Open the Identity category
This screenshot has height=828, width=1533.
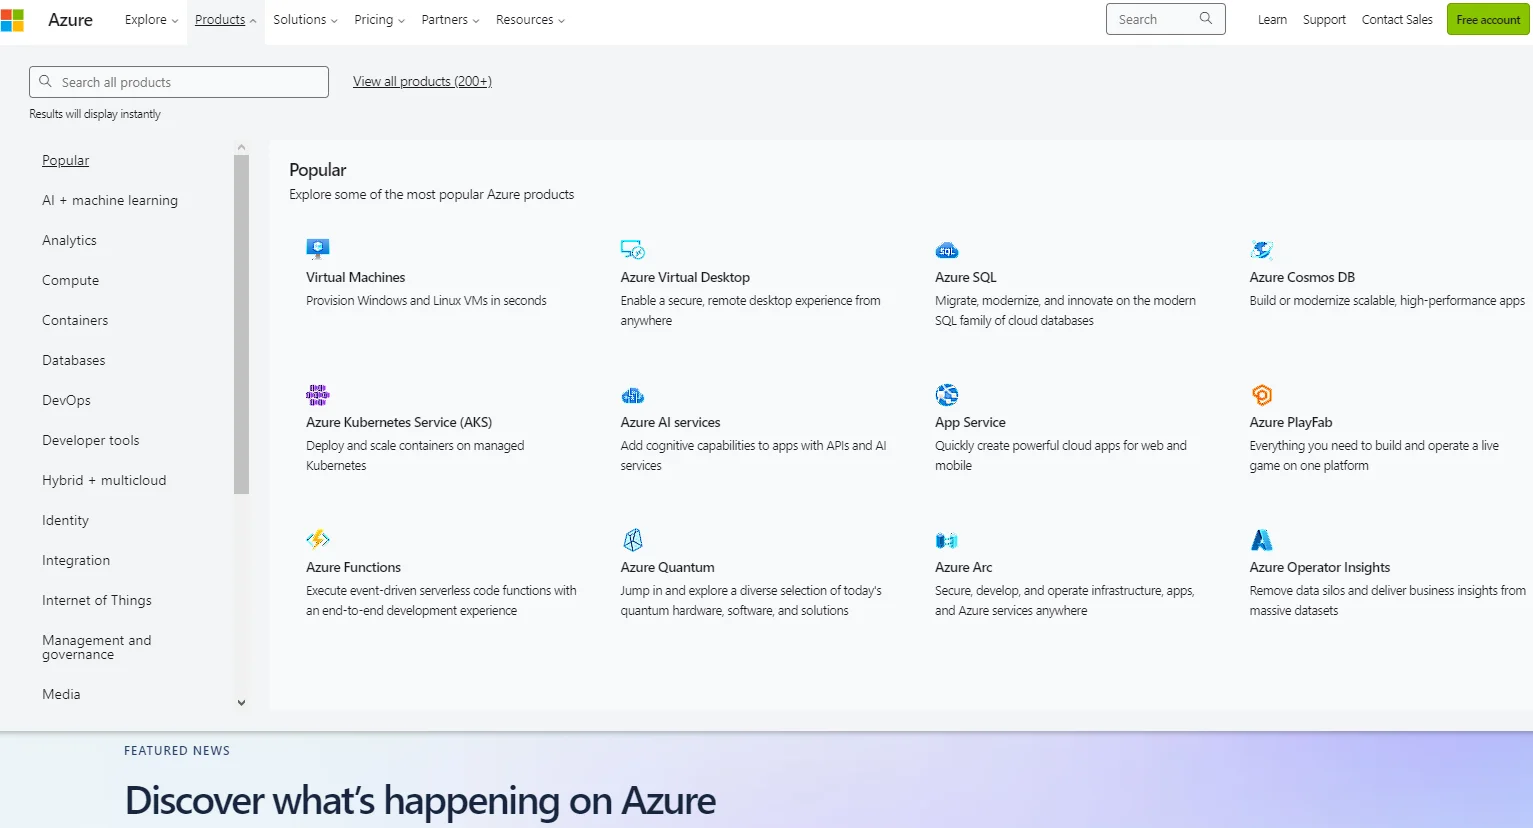pos(65,520)
